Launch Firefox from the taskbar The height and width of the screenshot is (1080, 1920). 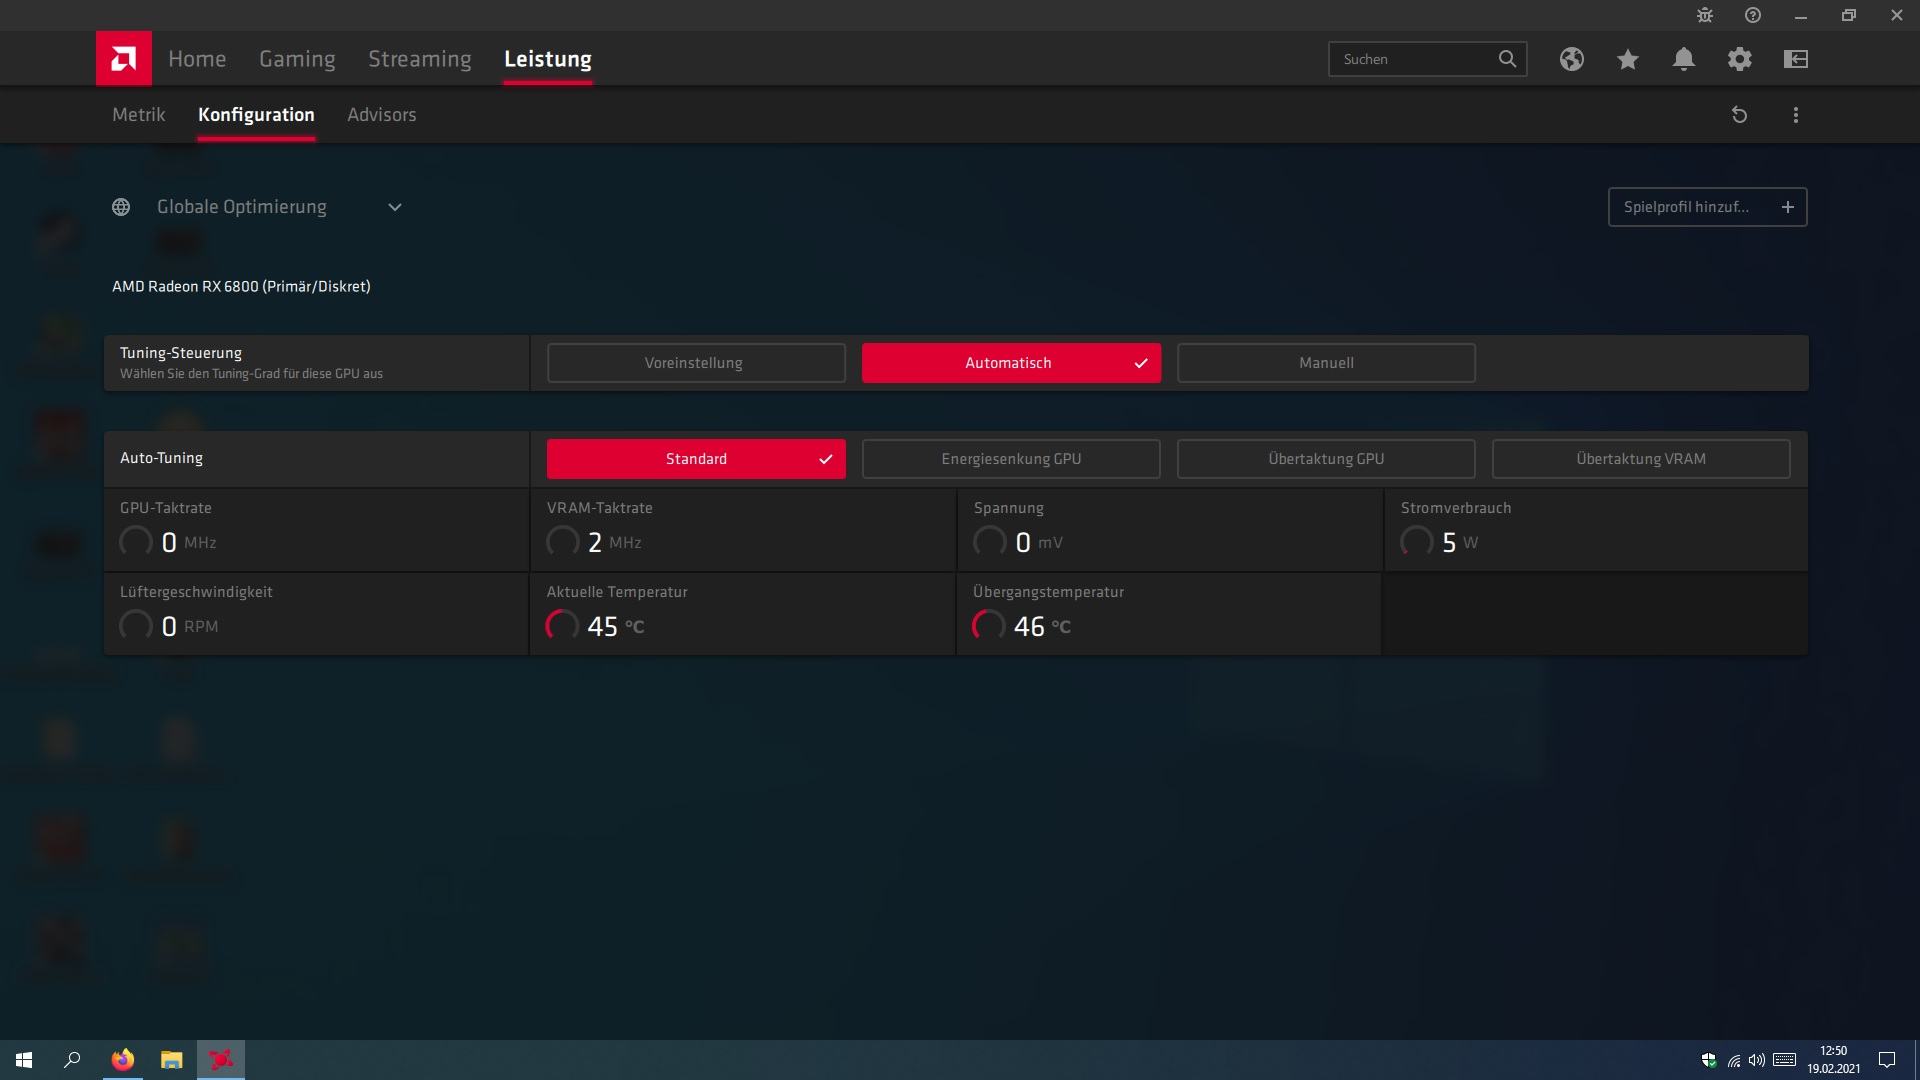(123, 1060)
